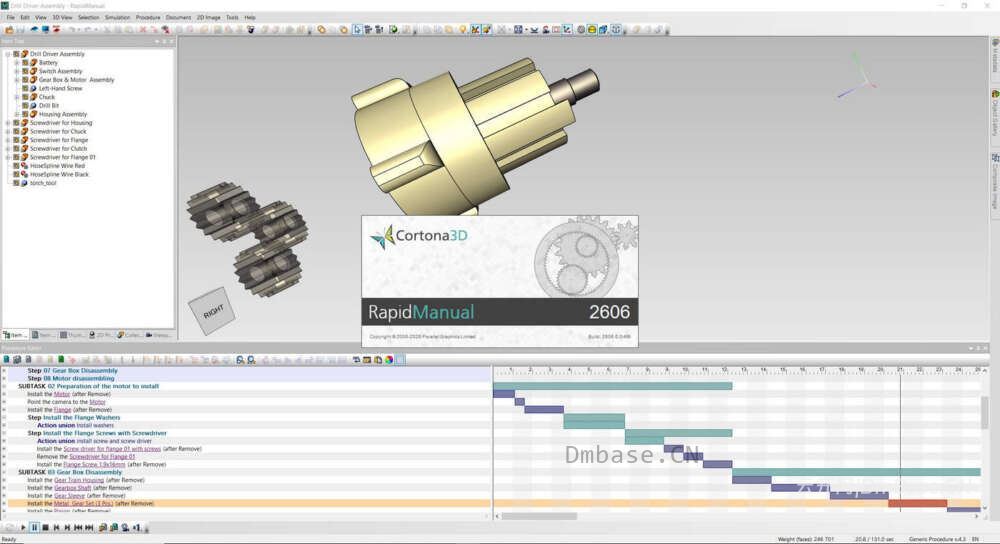Toggle the Battery visibility checkbox

pyautogui.click(x=25, y=62)
